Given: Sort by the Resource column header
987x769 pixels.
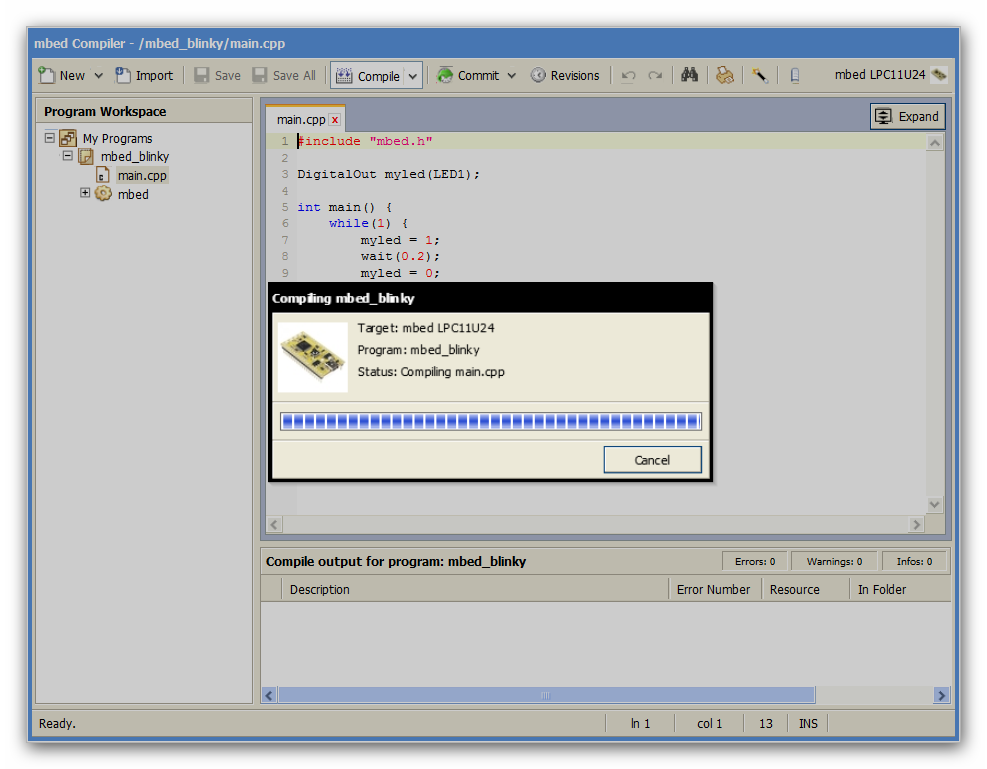Looking at the screenshot, I should click(805, 590).
